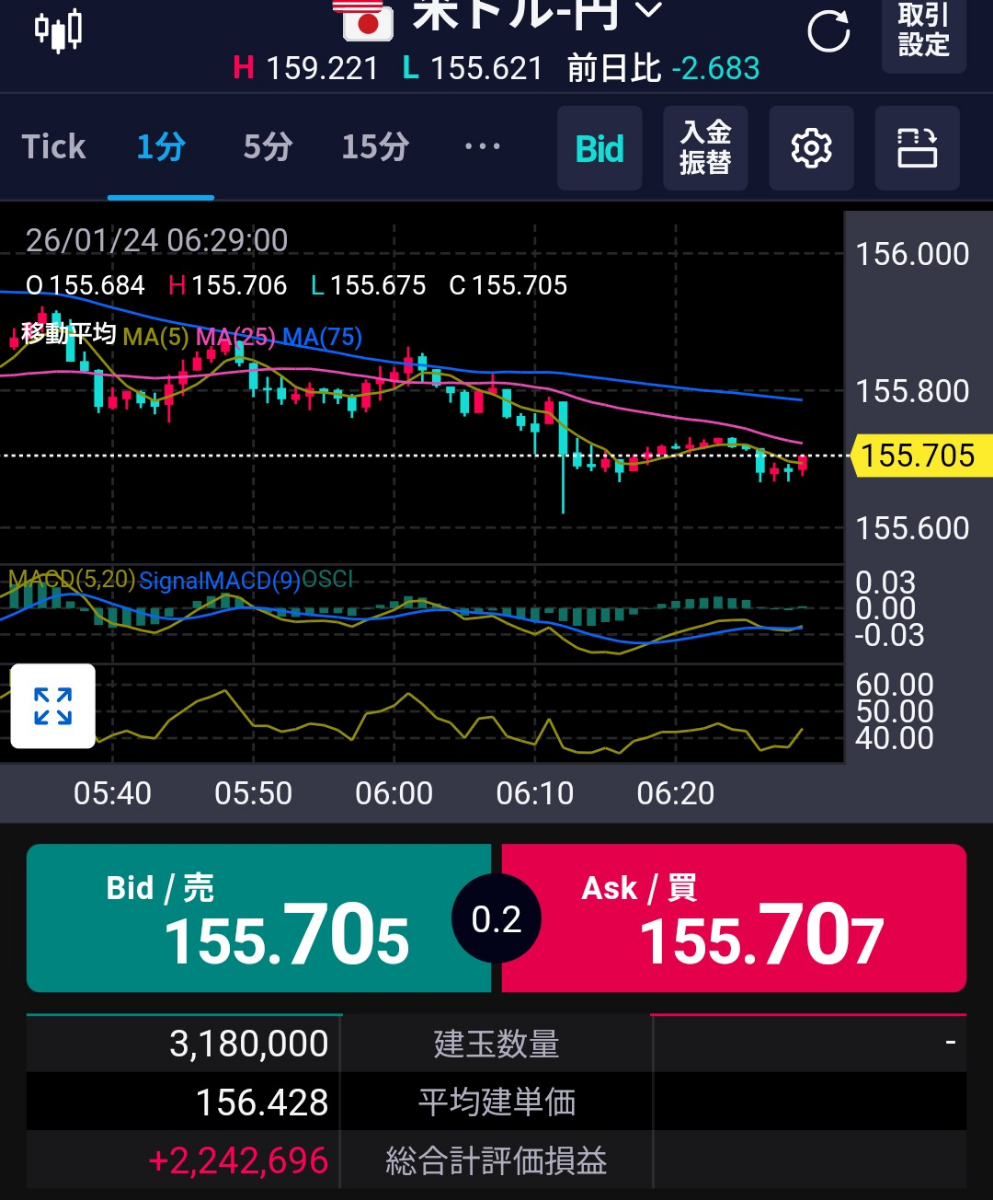Switch to the 5分 timeframe tab

tap(265, 146)
